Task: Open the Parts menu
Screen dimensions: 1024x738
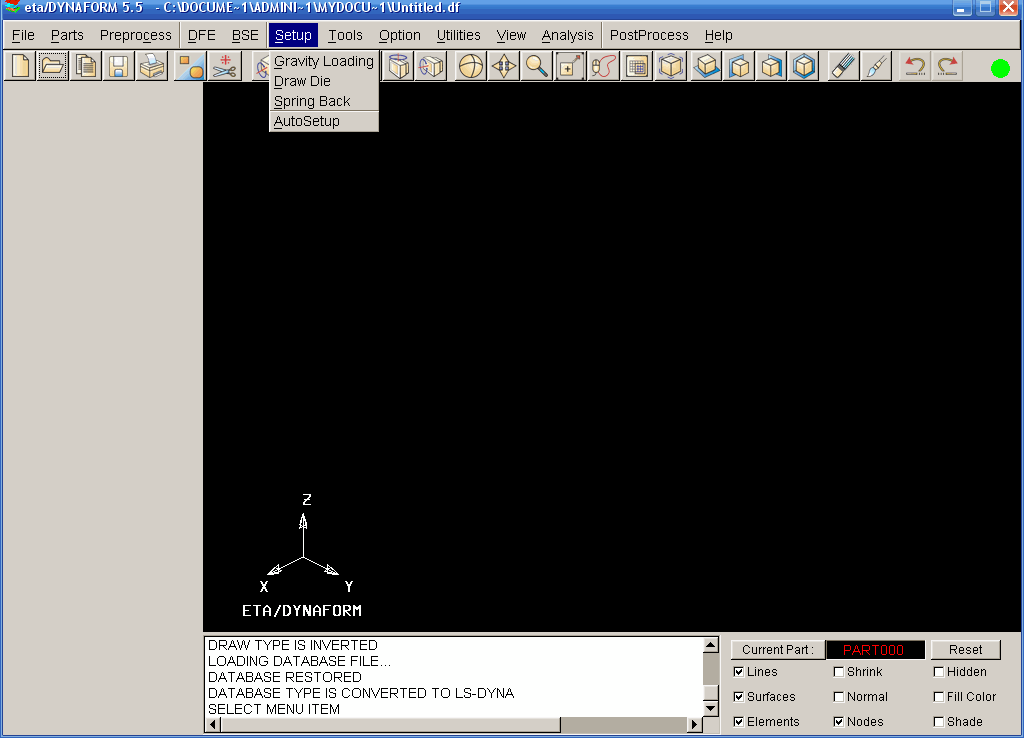Action: [67, 35]
